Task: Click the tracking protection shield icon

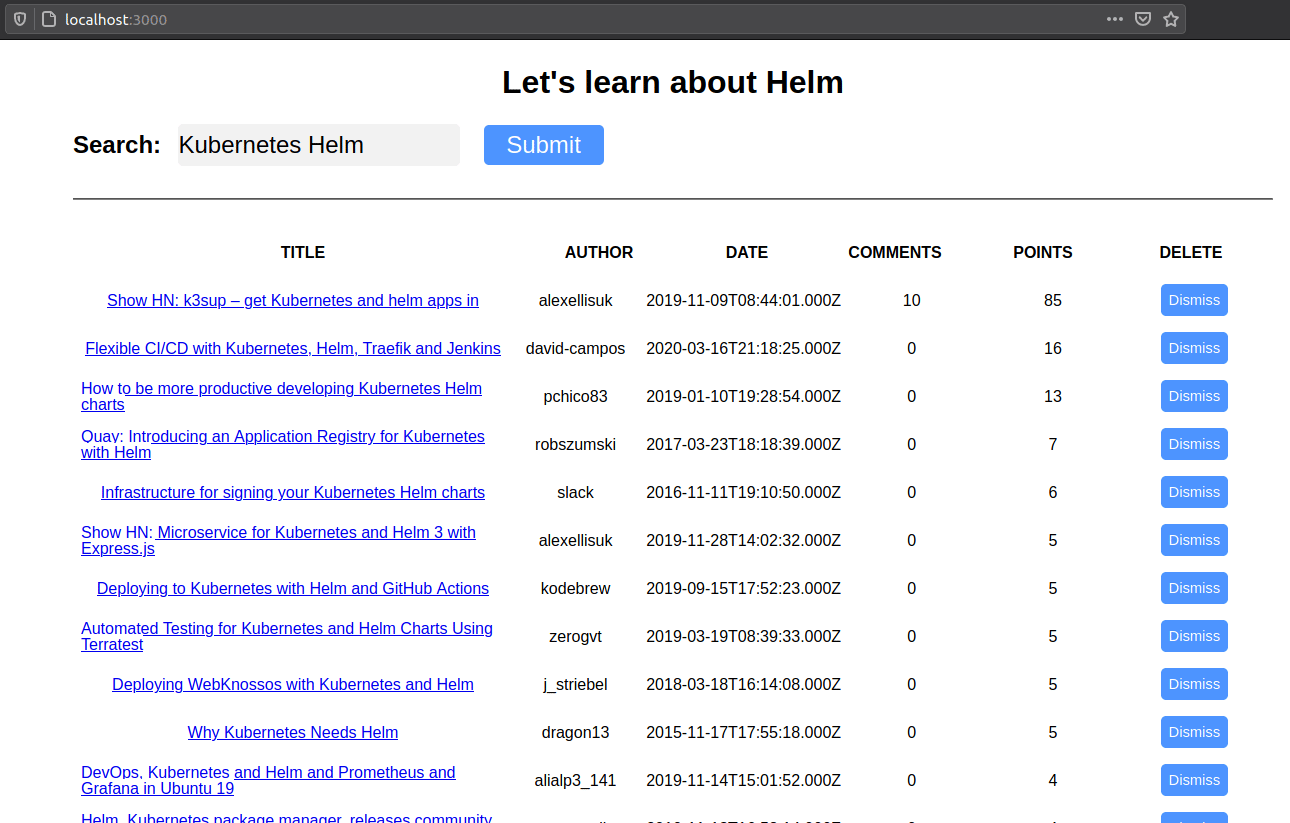Action: pyautogui.click(x=19, y=19)
